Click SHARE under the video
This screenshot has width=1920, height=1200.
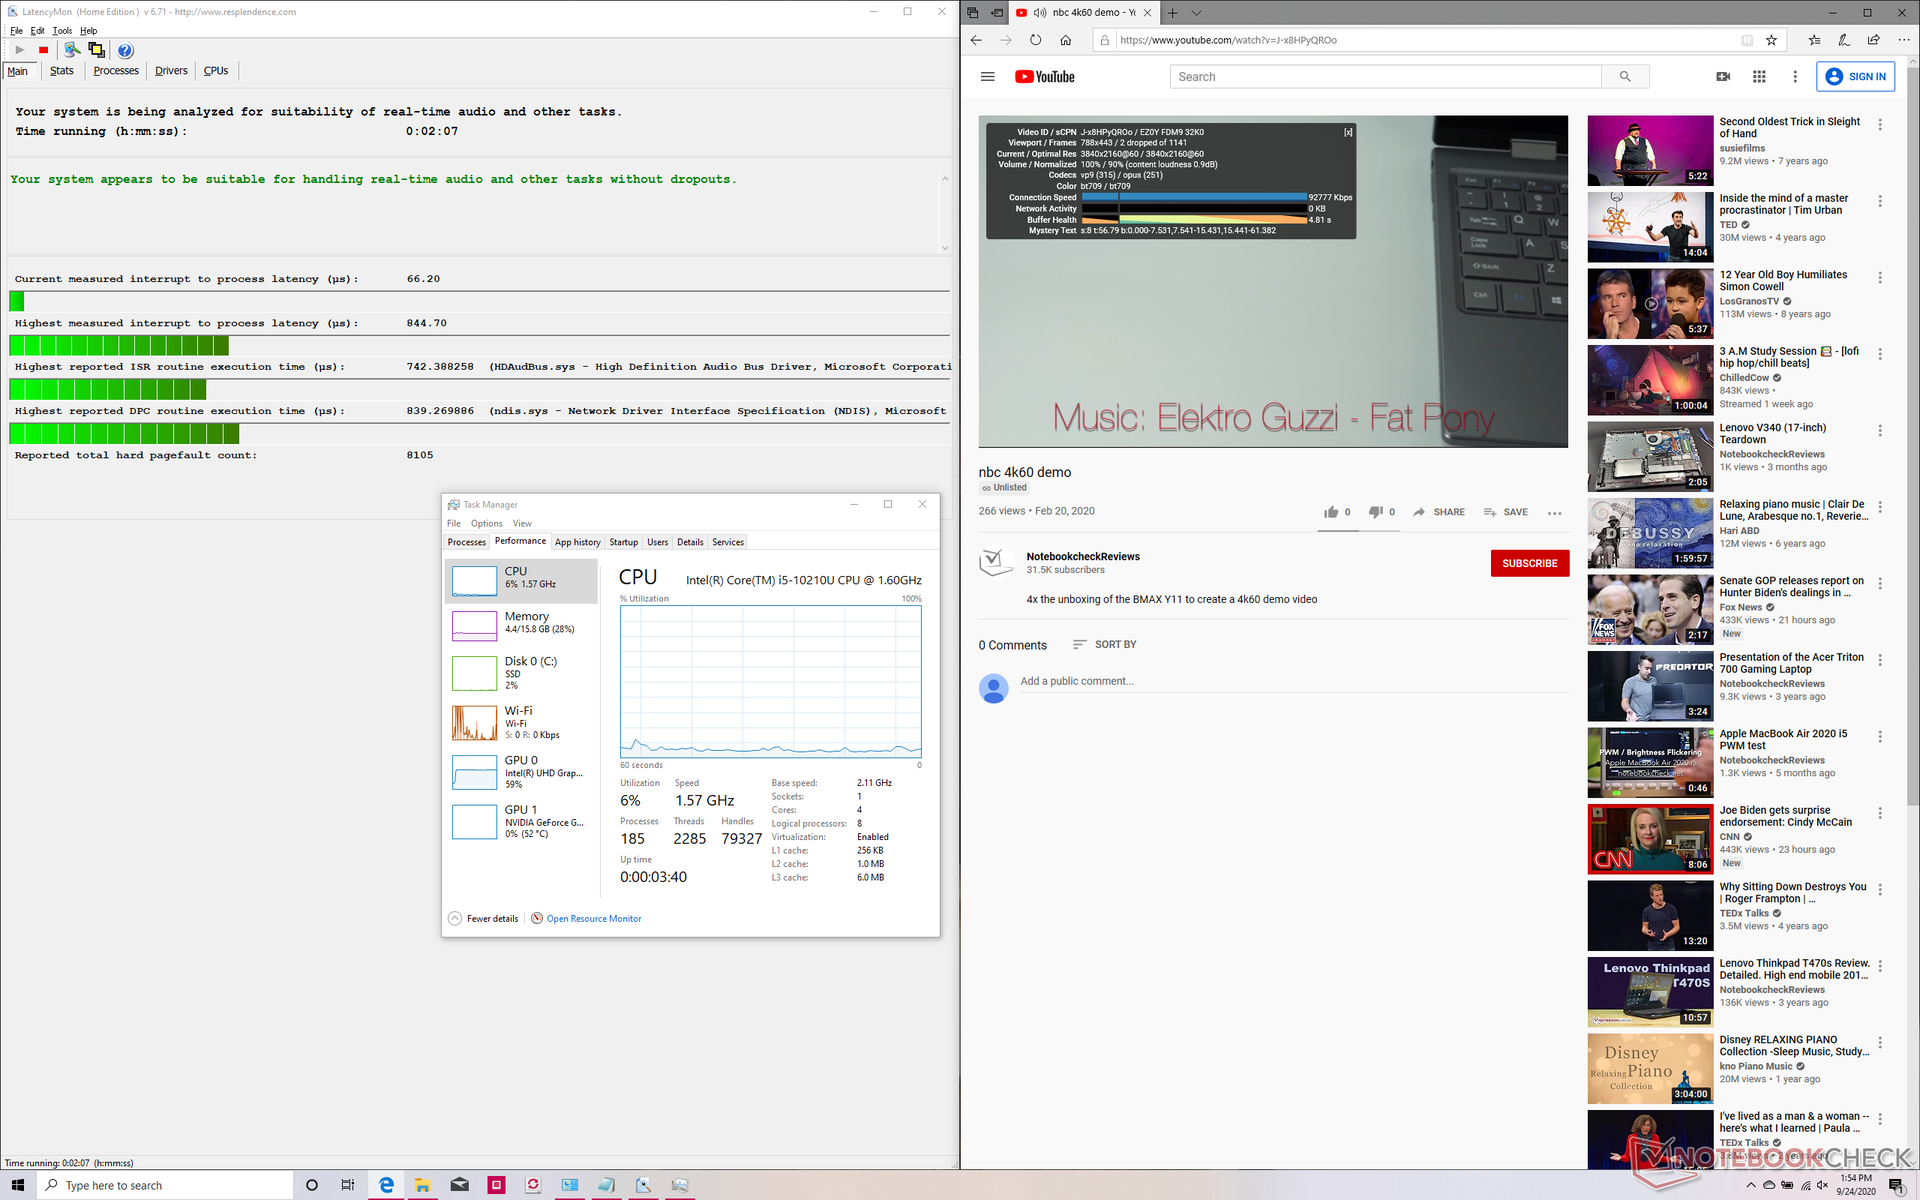tap(1439, 512)
